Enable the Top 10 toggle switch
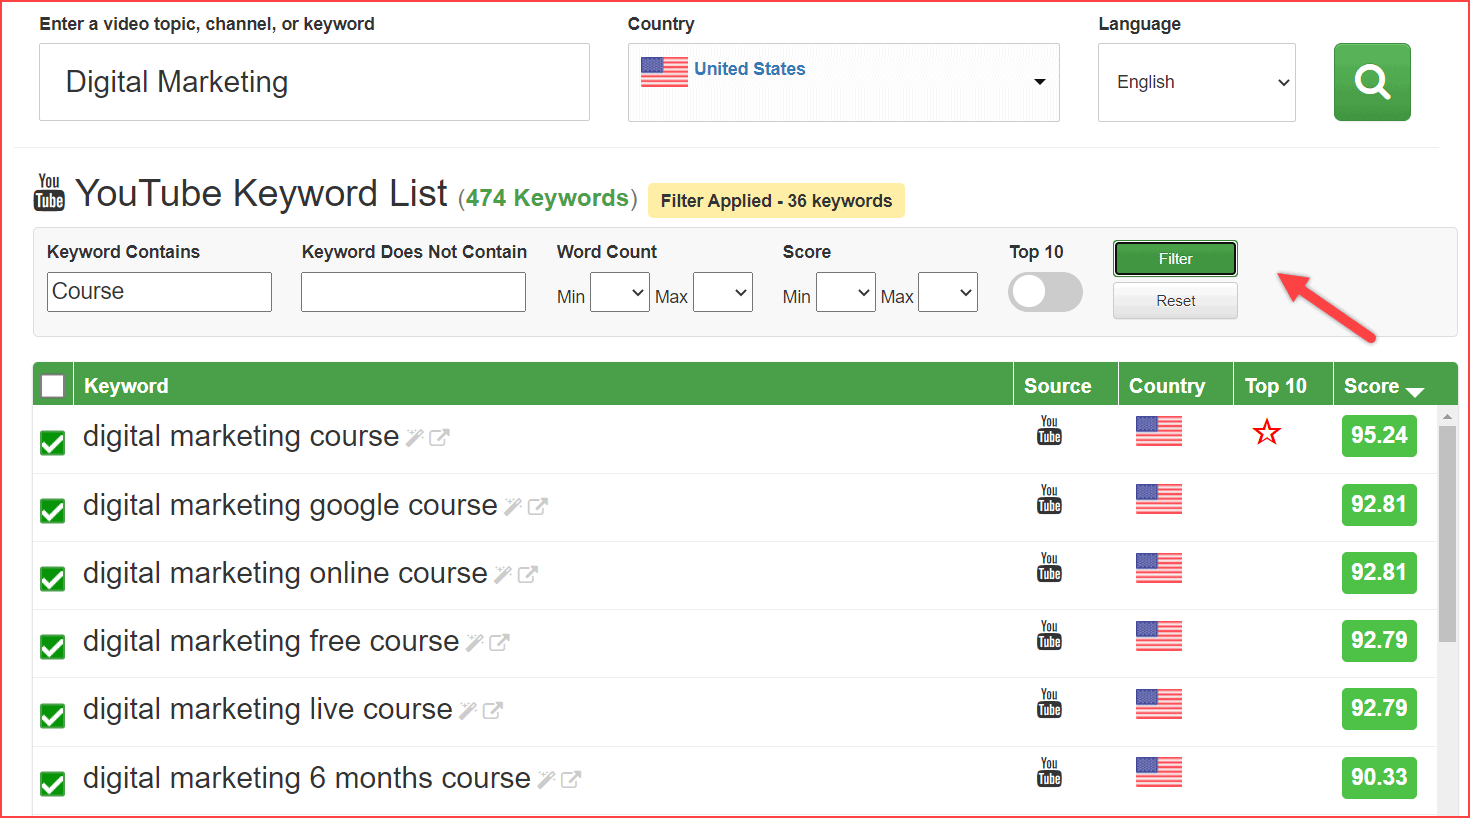Viewport: 1470px width, 818px height. [x=1045, y=292]
